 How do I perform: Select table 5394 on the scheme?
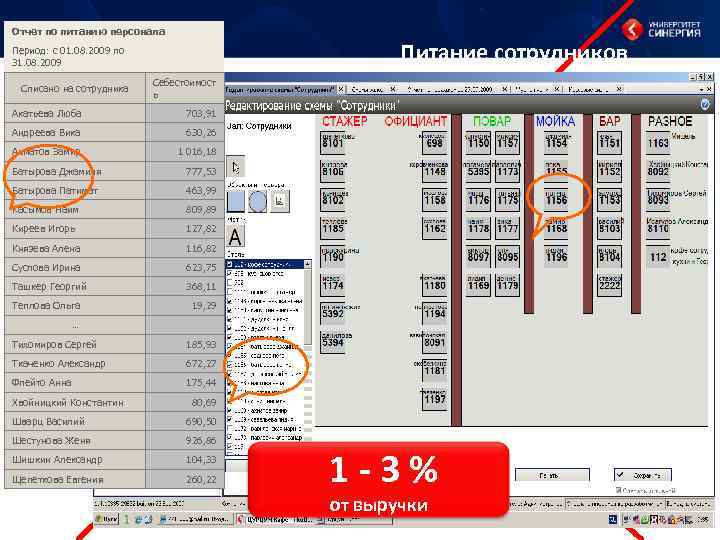click(x=333, y=343)
